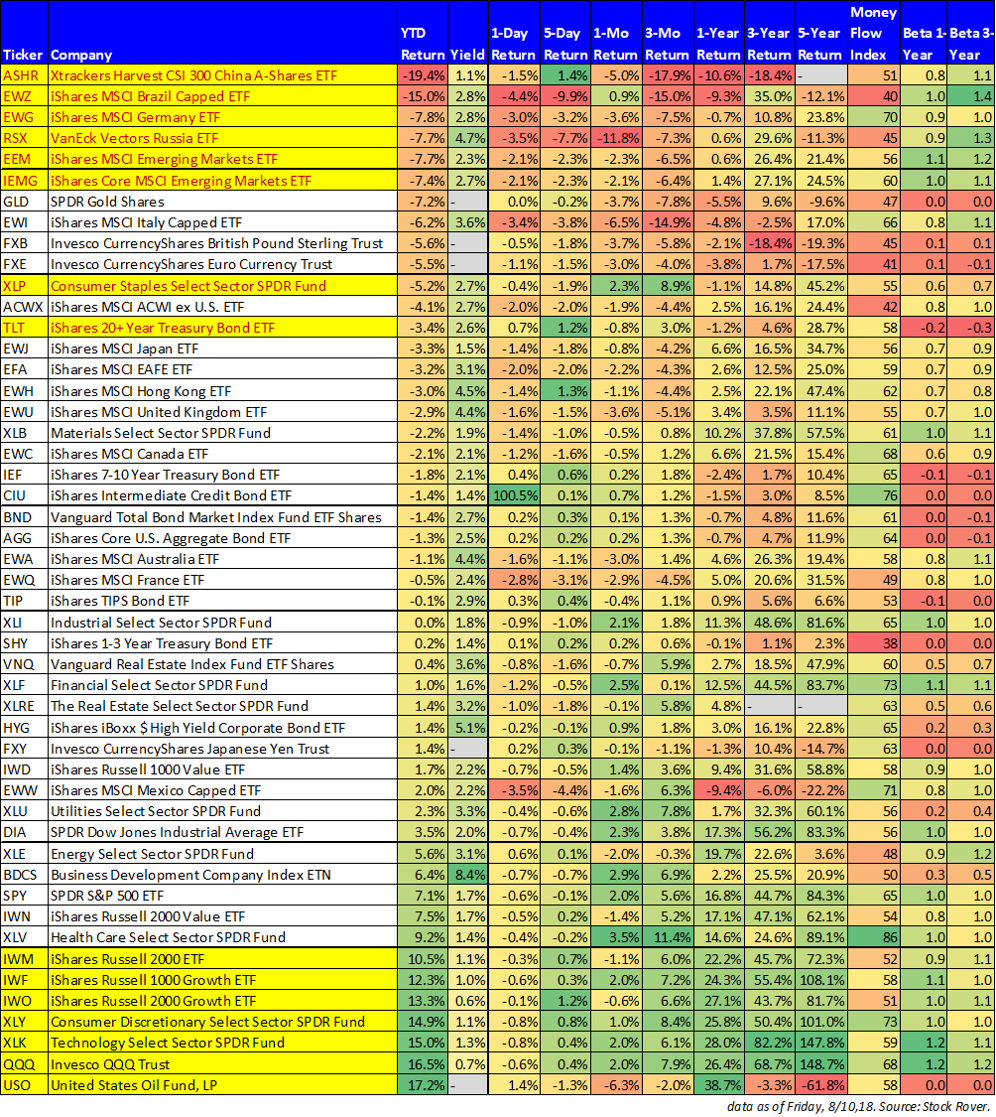Click Utilities Select Sector SPDR Fund

click(155, 811)
